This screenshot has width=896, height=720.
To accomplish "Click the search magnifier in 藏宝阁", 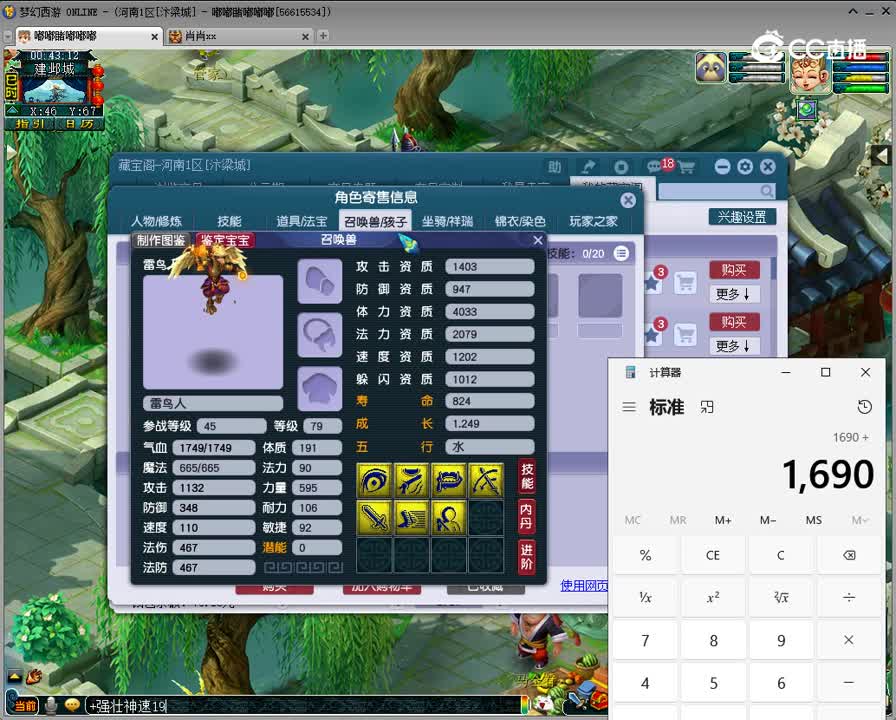I will [766, 191].
